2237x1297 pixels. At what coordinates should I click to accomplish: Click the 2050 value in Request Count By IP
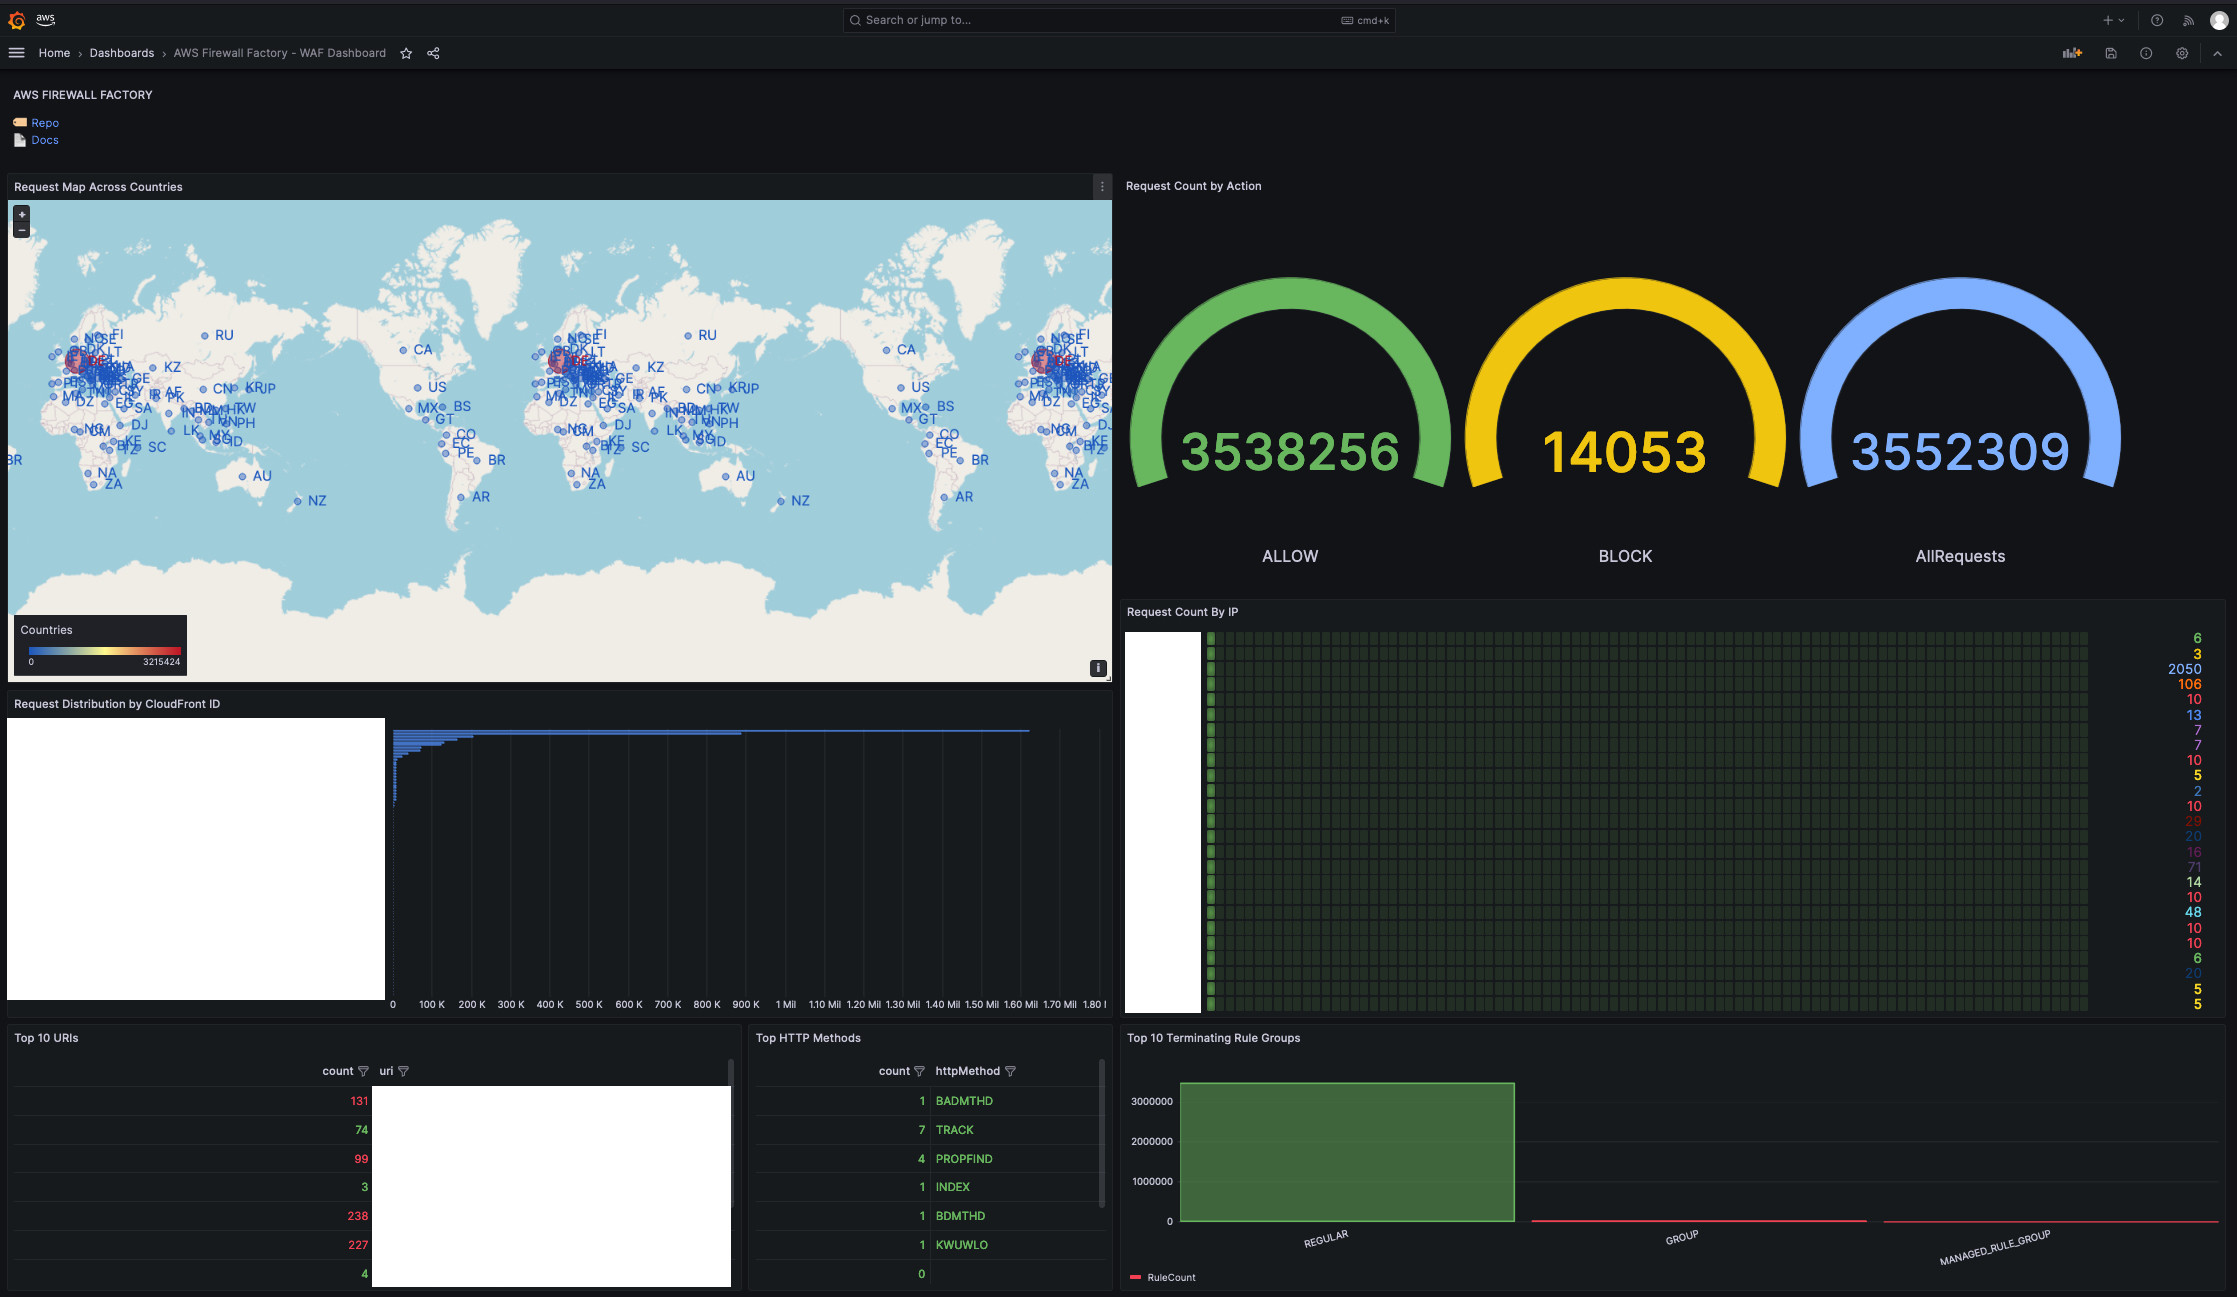(2184, 669)
